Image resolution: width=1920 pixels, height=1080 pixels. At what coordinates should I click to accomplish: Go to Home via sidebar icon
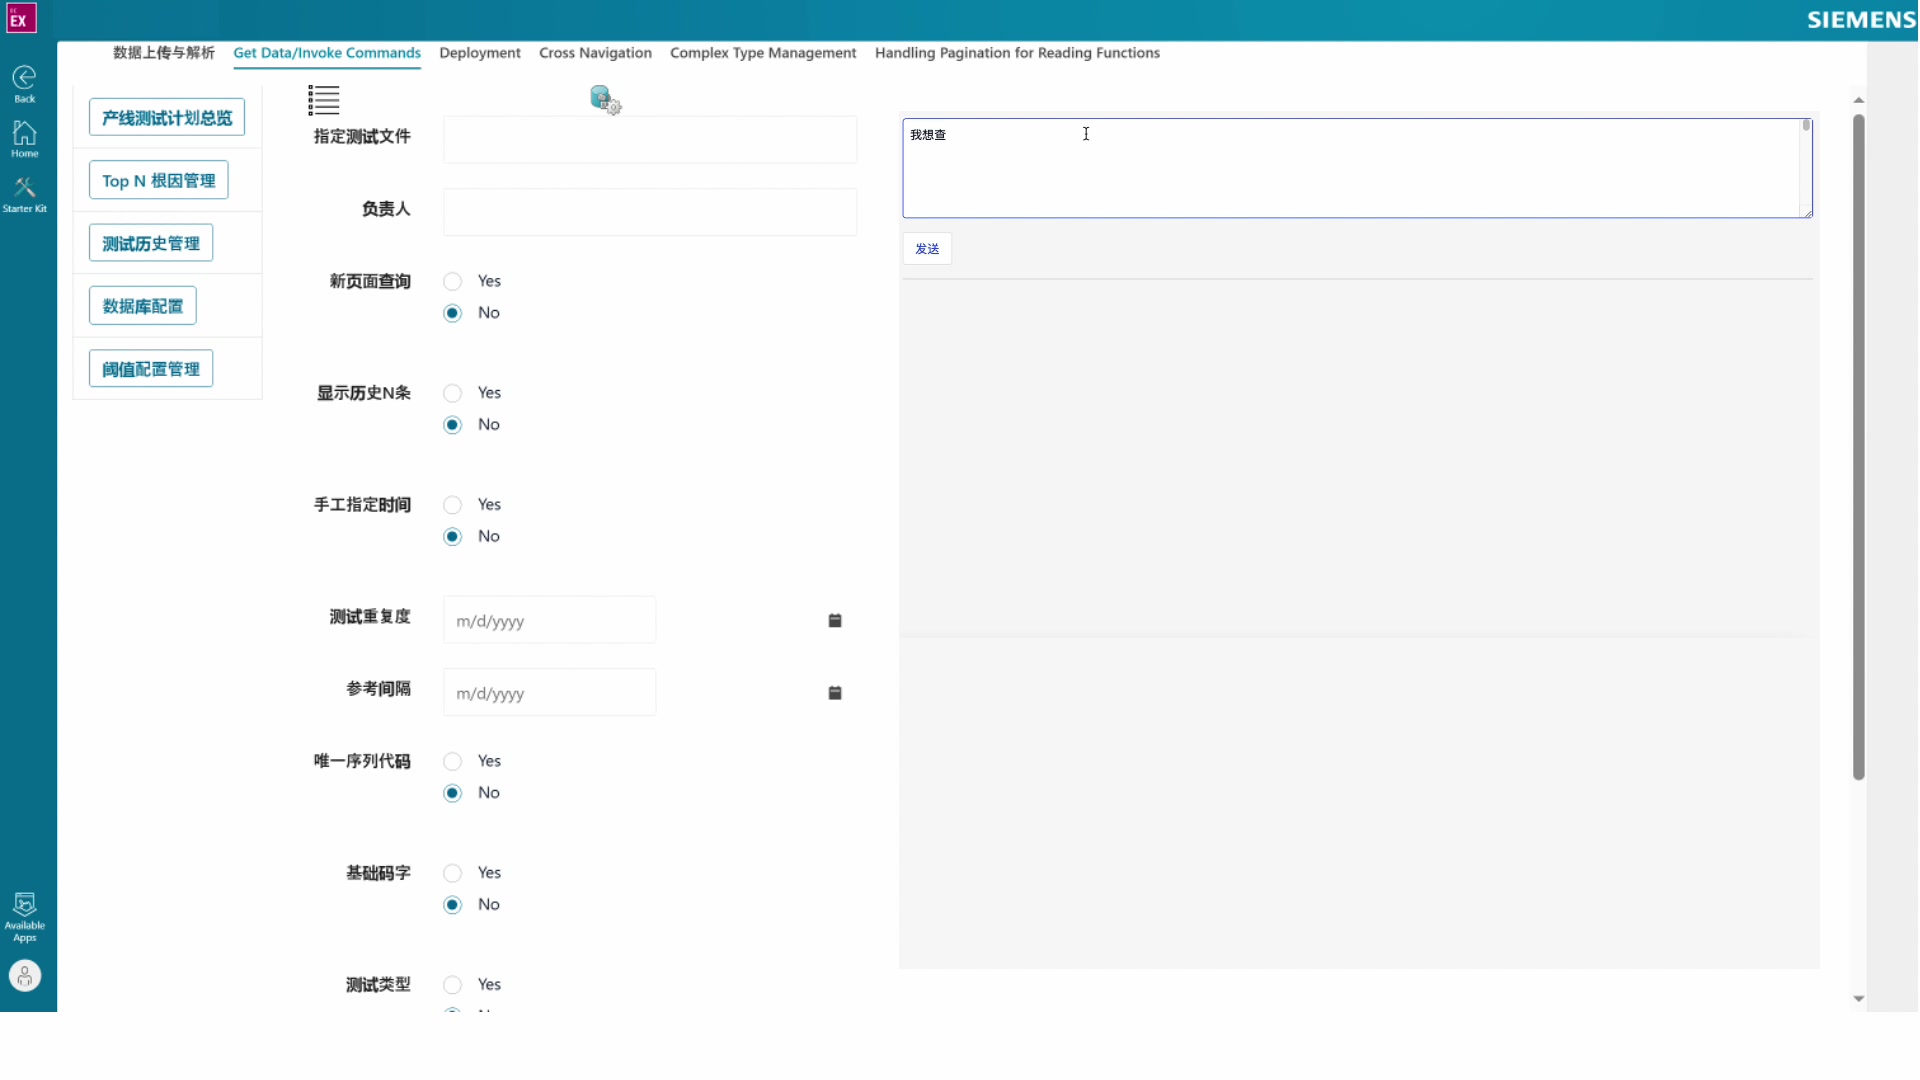click(x=24, y=134)
